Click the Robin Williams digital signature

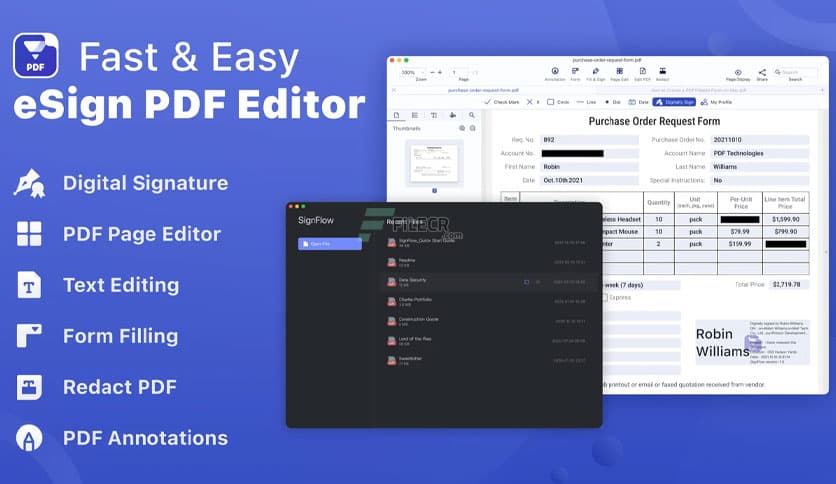click(x=752, y=342)
